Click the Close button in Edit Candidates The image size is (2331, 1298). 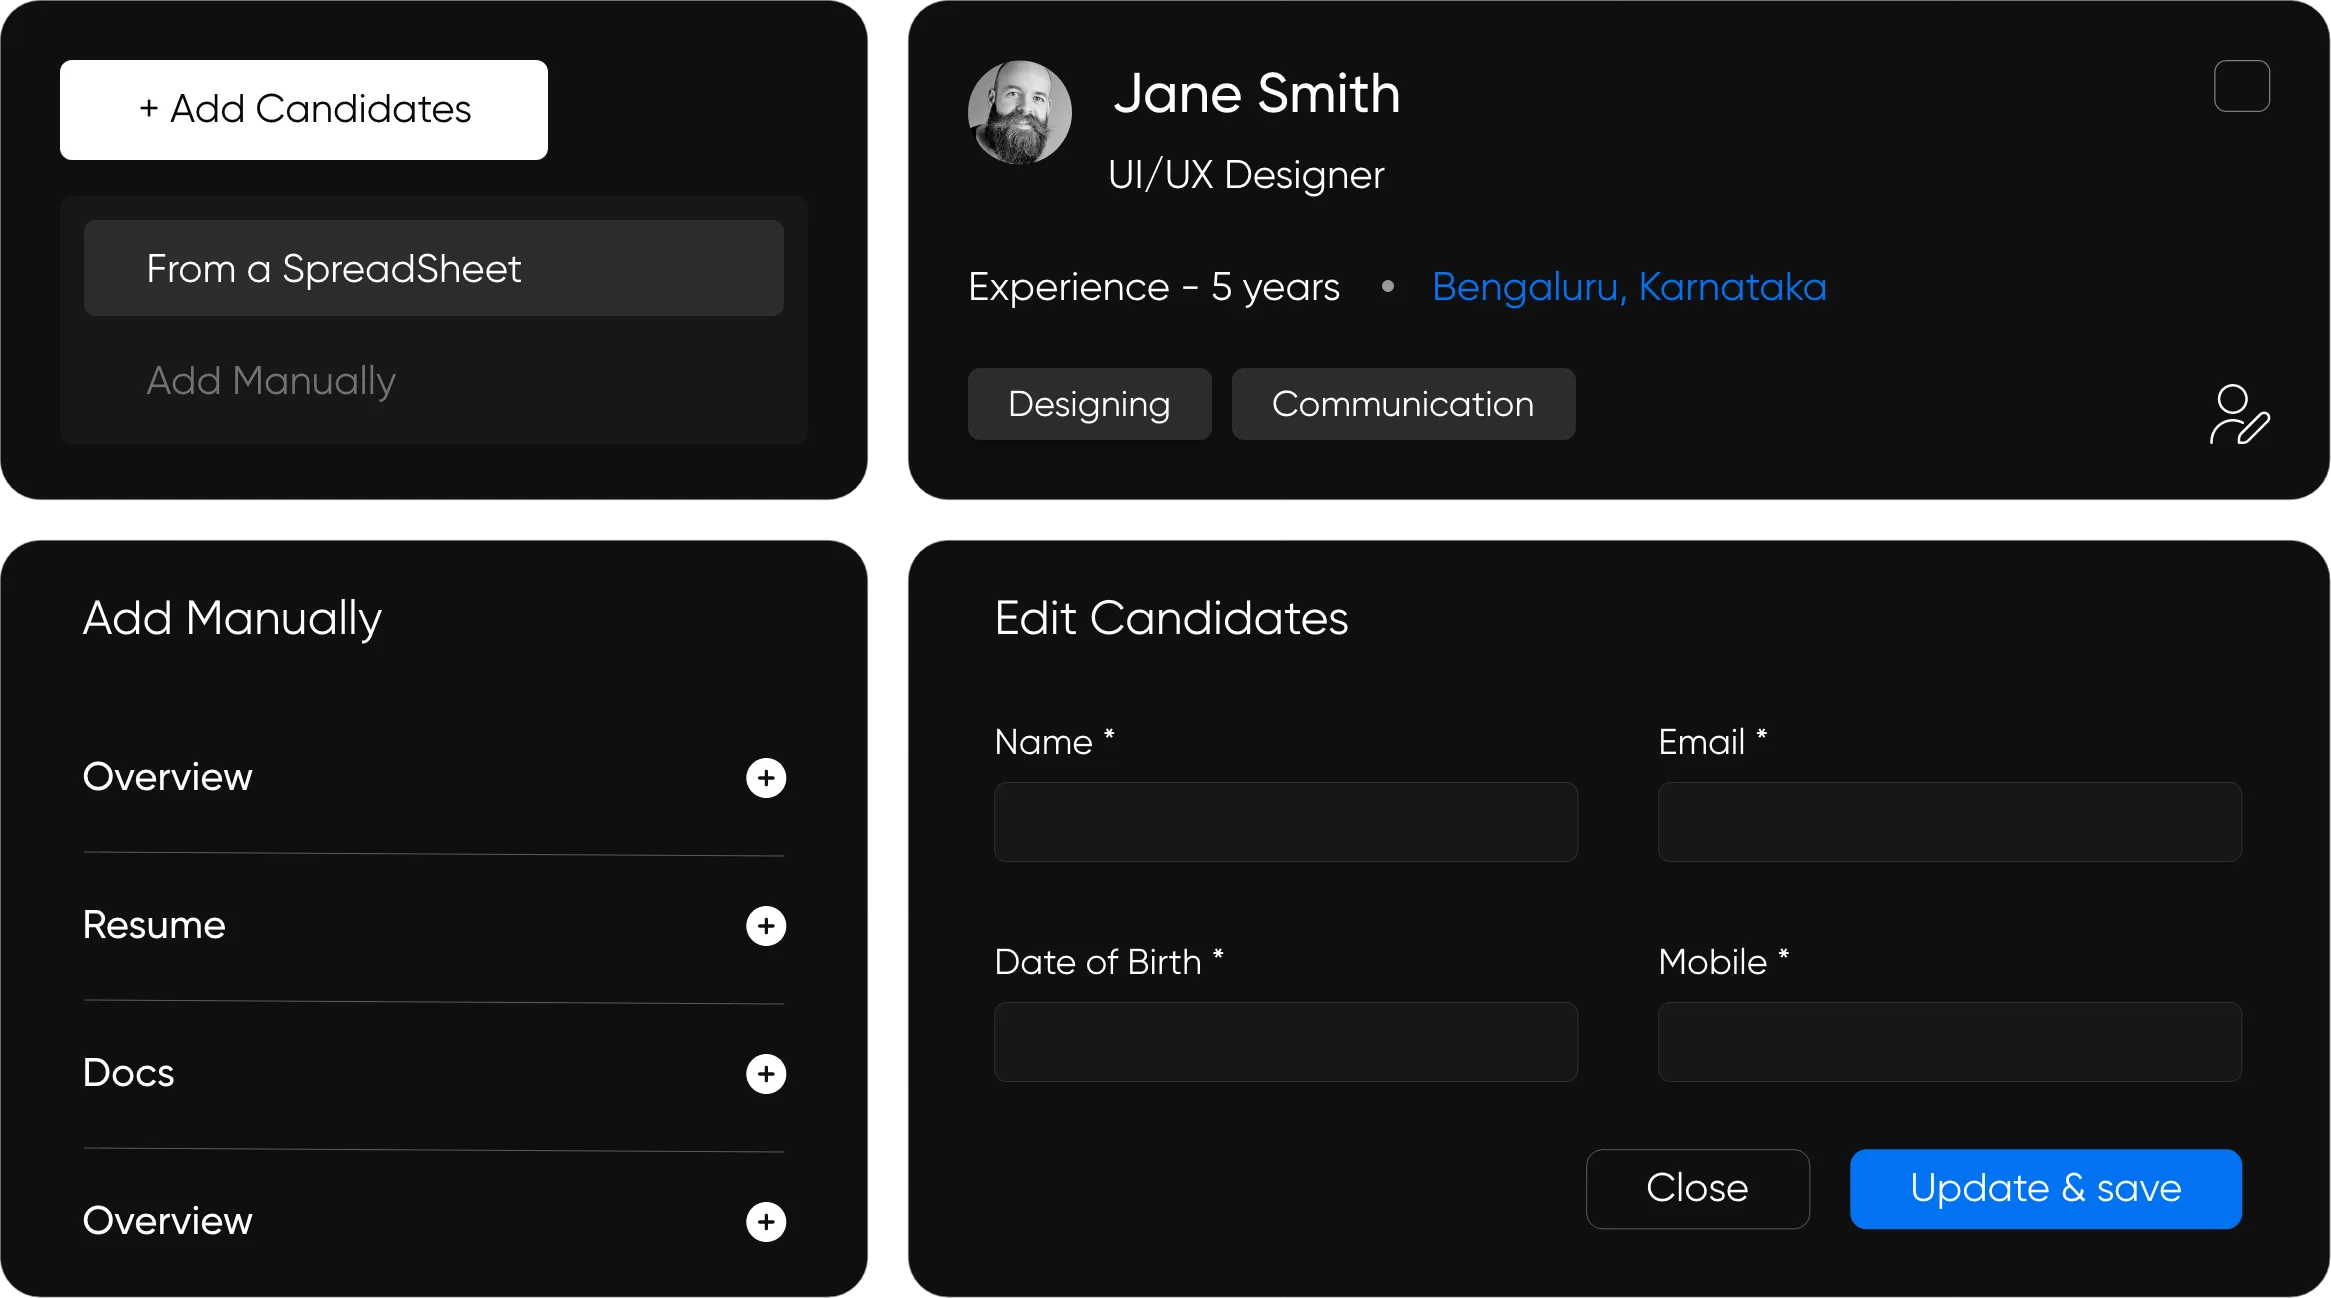pos(1697,1188)
